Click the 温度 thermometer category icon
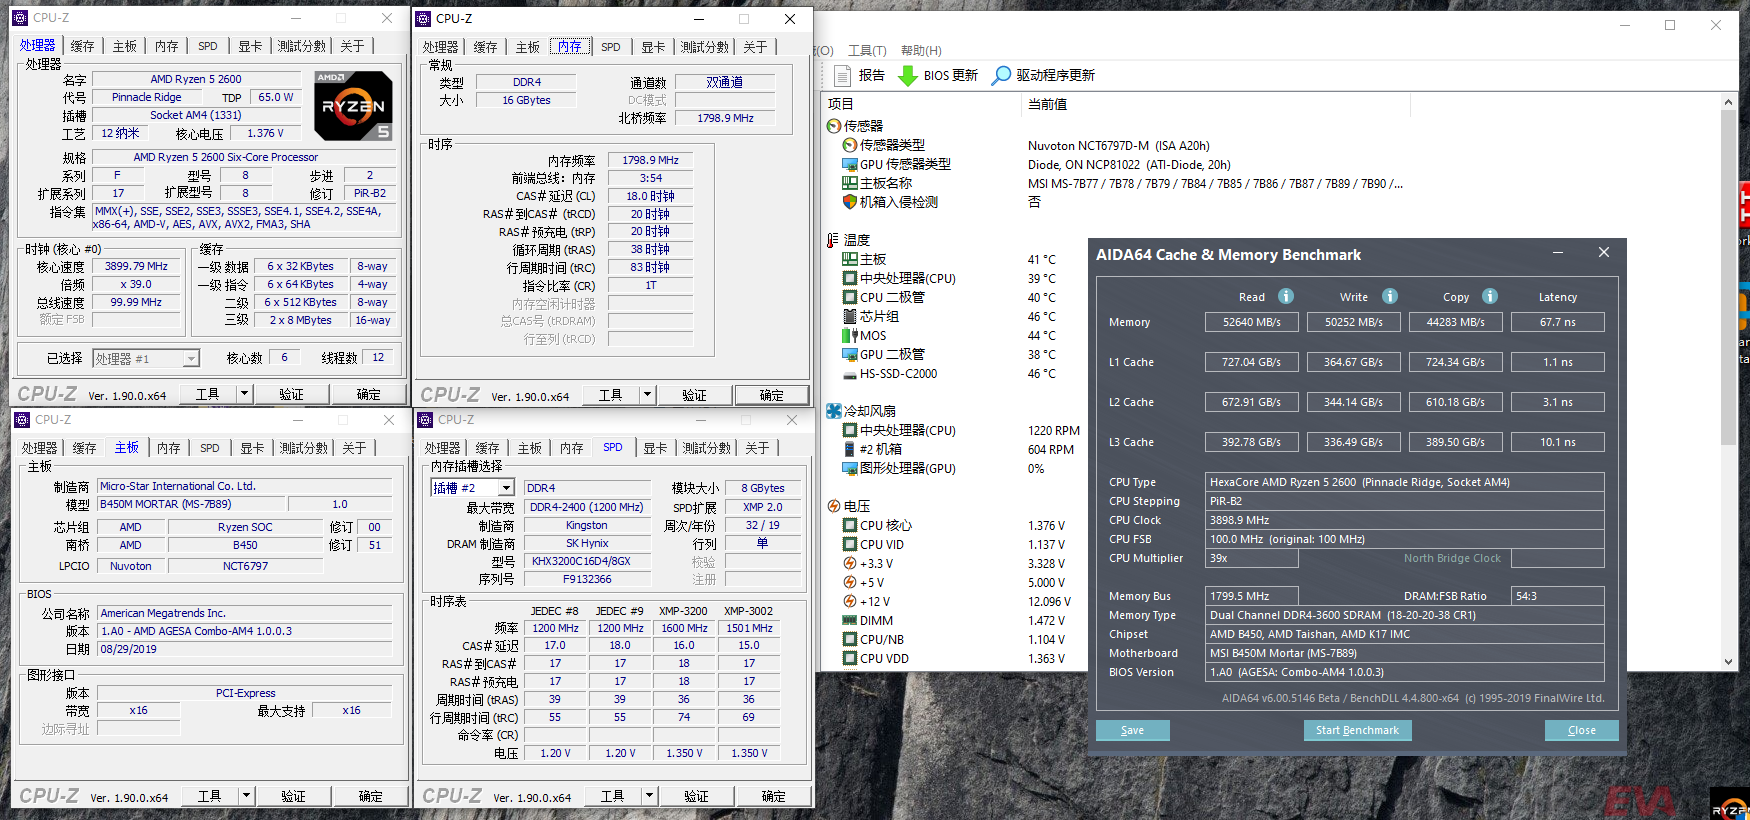The image size is (1750, 820). [833, 240]
